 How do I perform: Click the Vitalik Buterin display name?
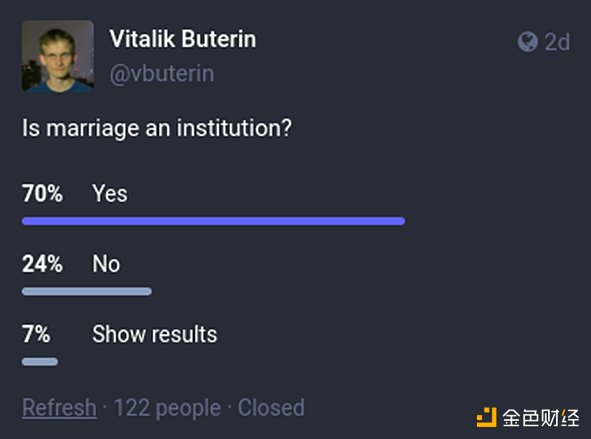pyautogui.click(x=183, y=39)
